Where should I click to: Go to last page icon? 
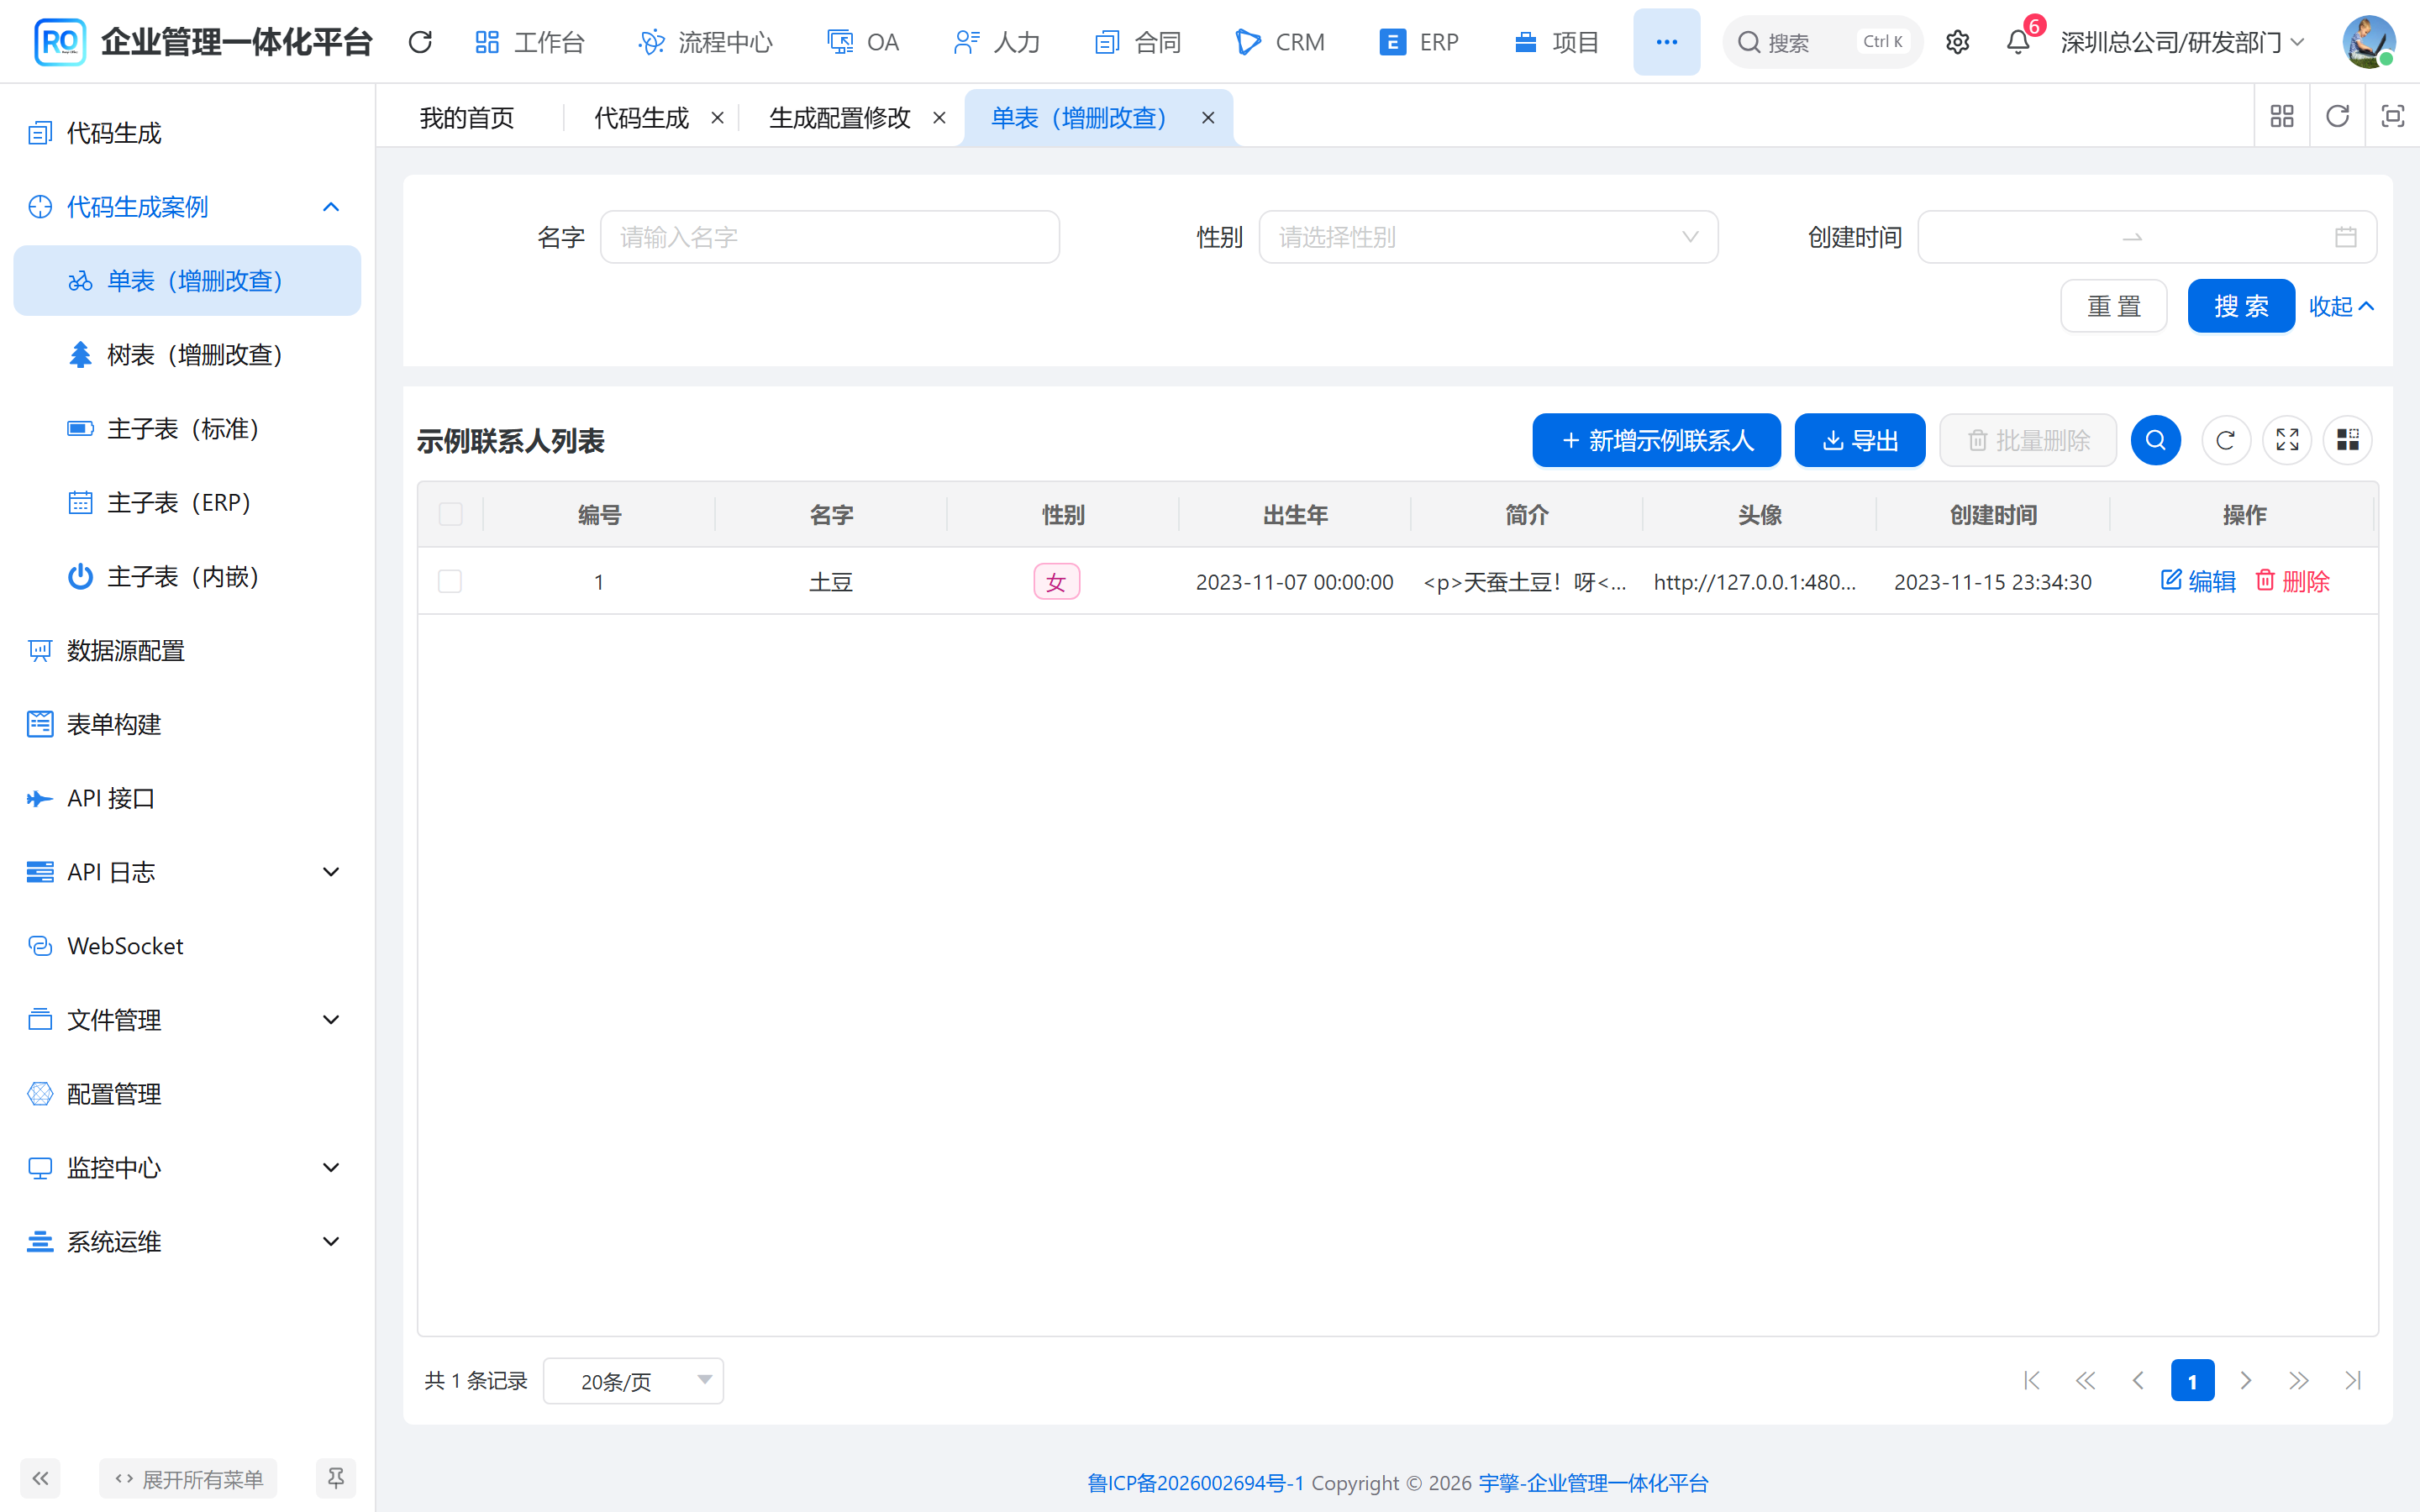point(2352,1381)
